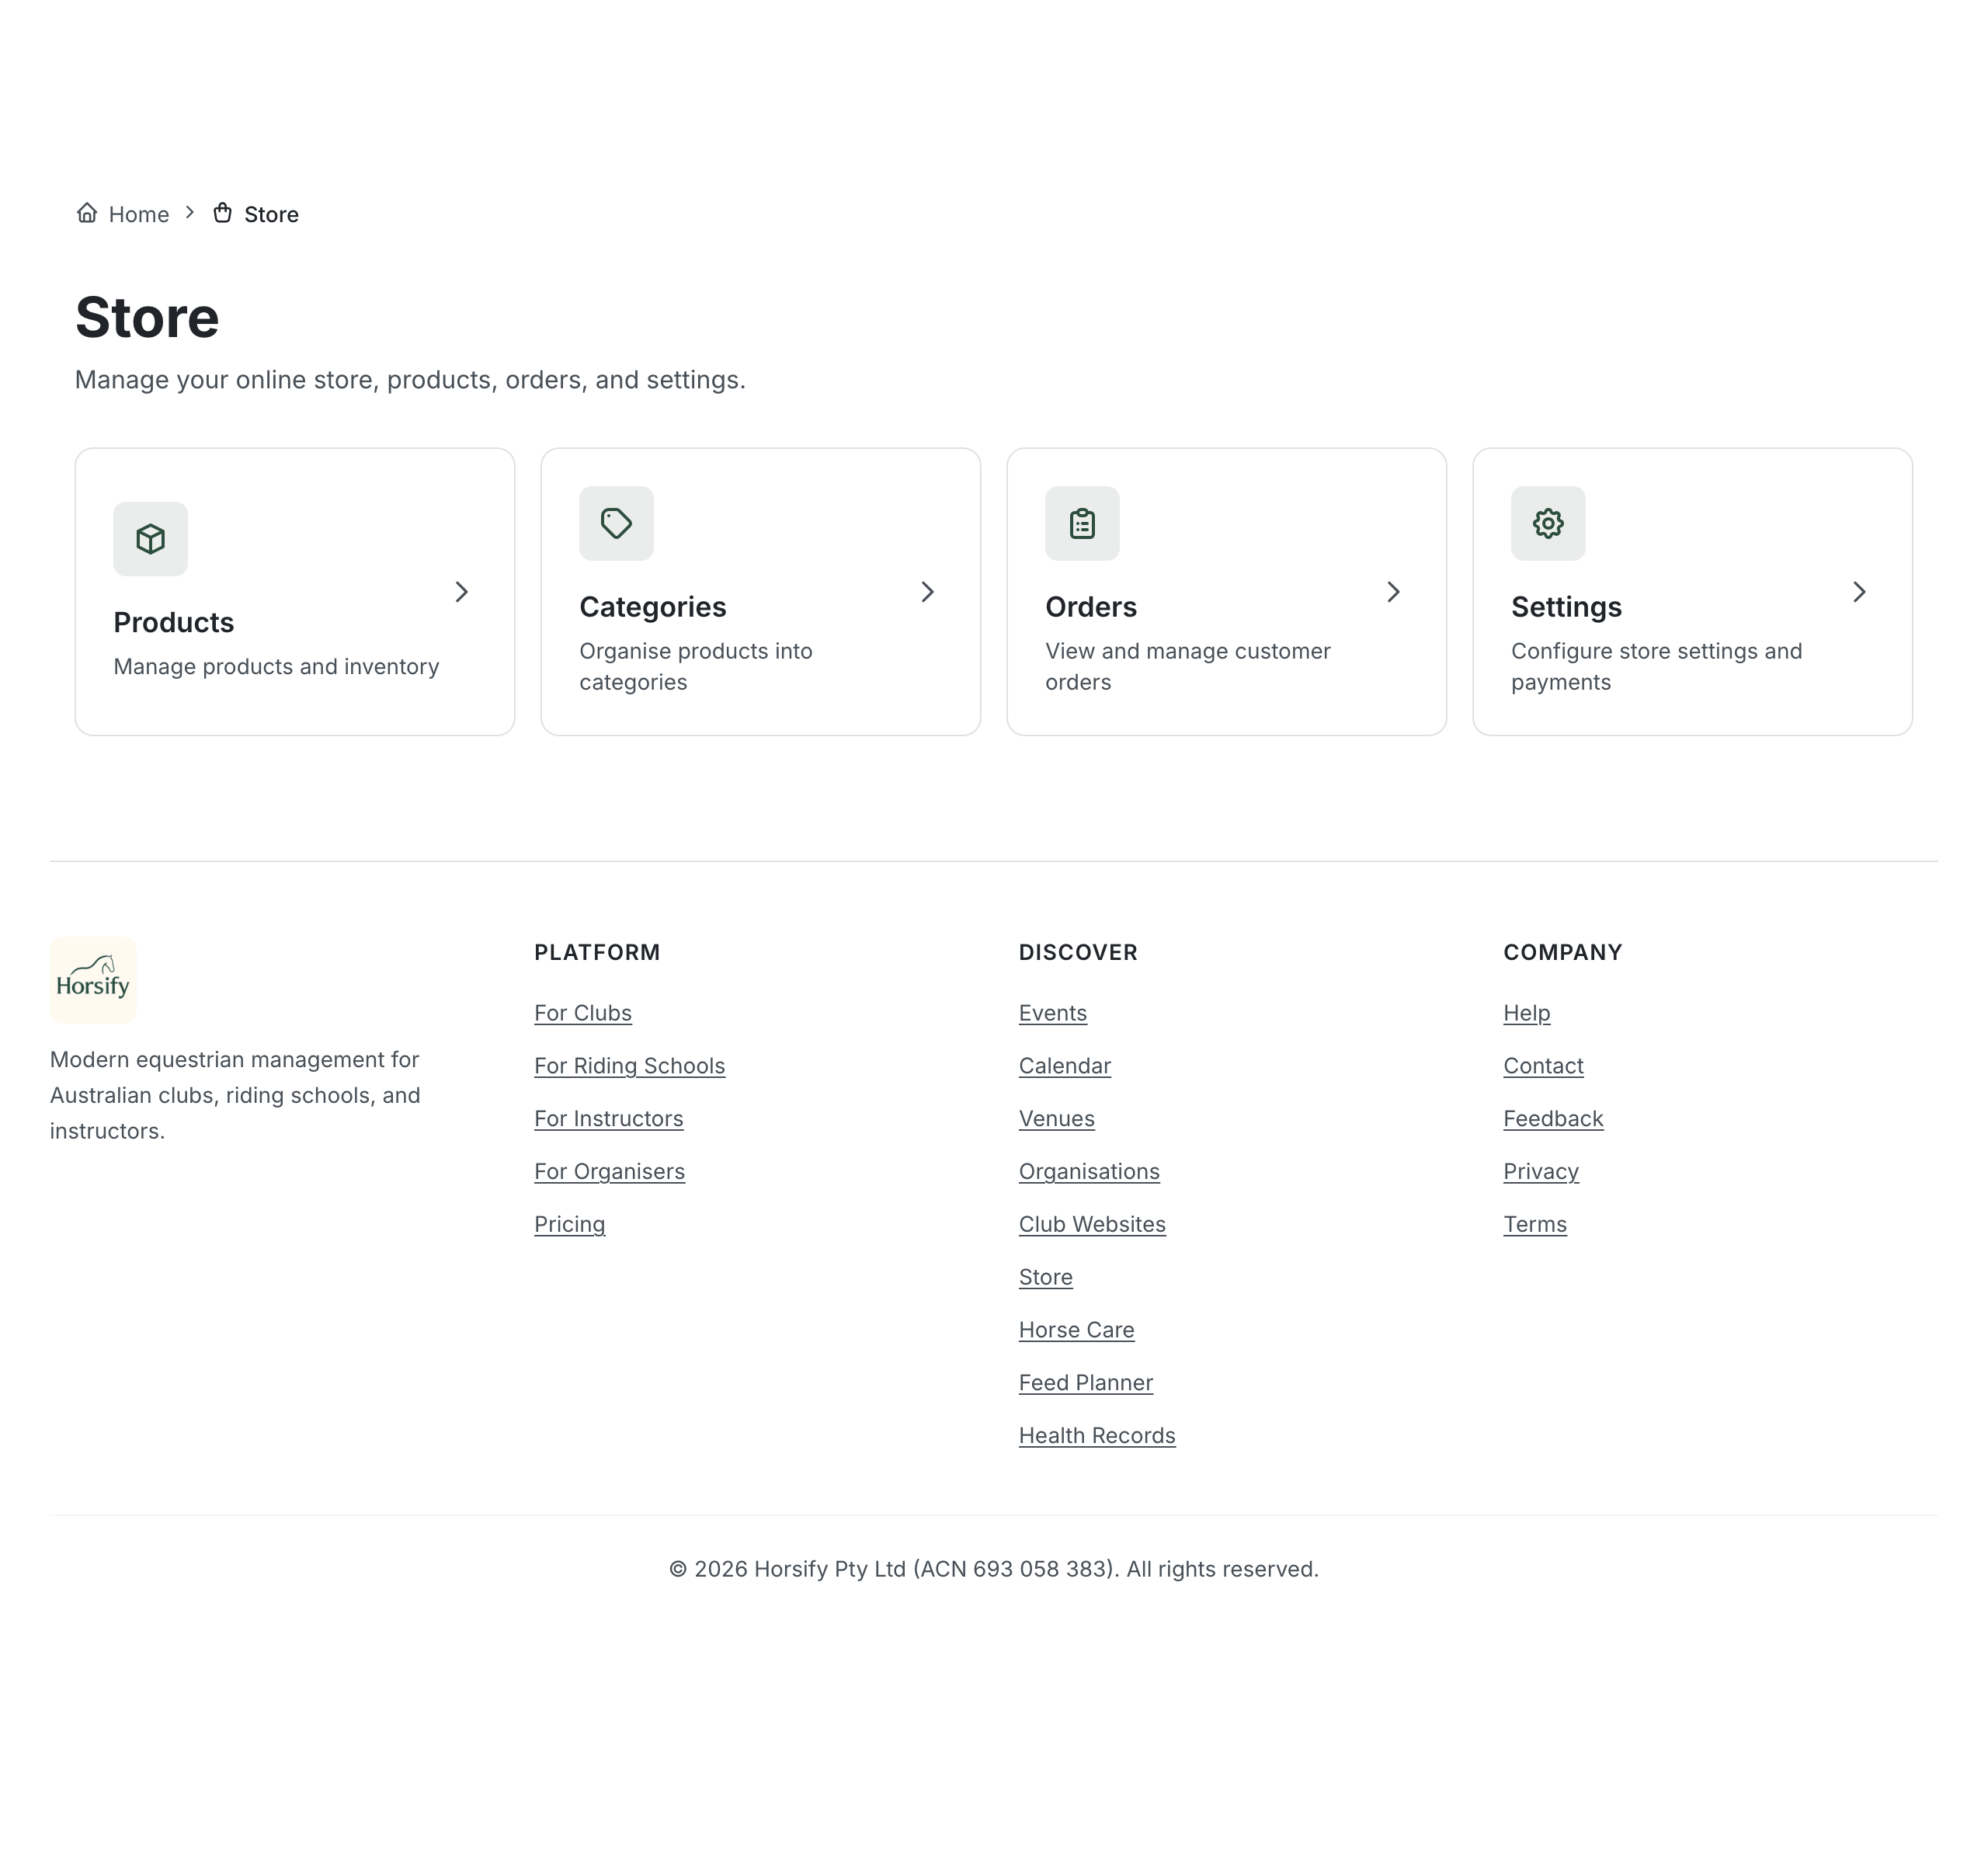Open the Orders card title
This screenshot has width=1988, height=1864.
pos(1091,607)
